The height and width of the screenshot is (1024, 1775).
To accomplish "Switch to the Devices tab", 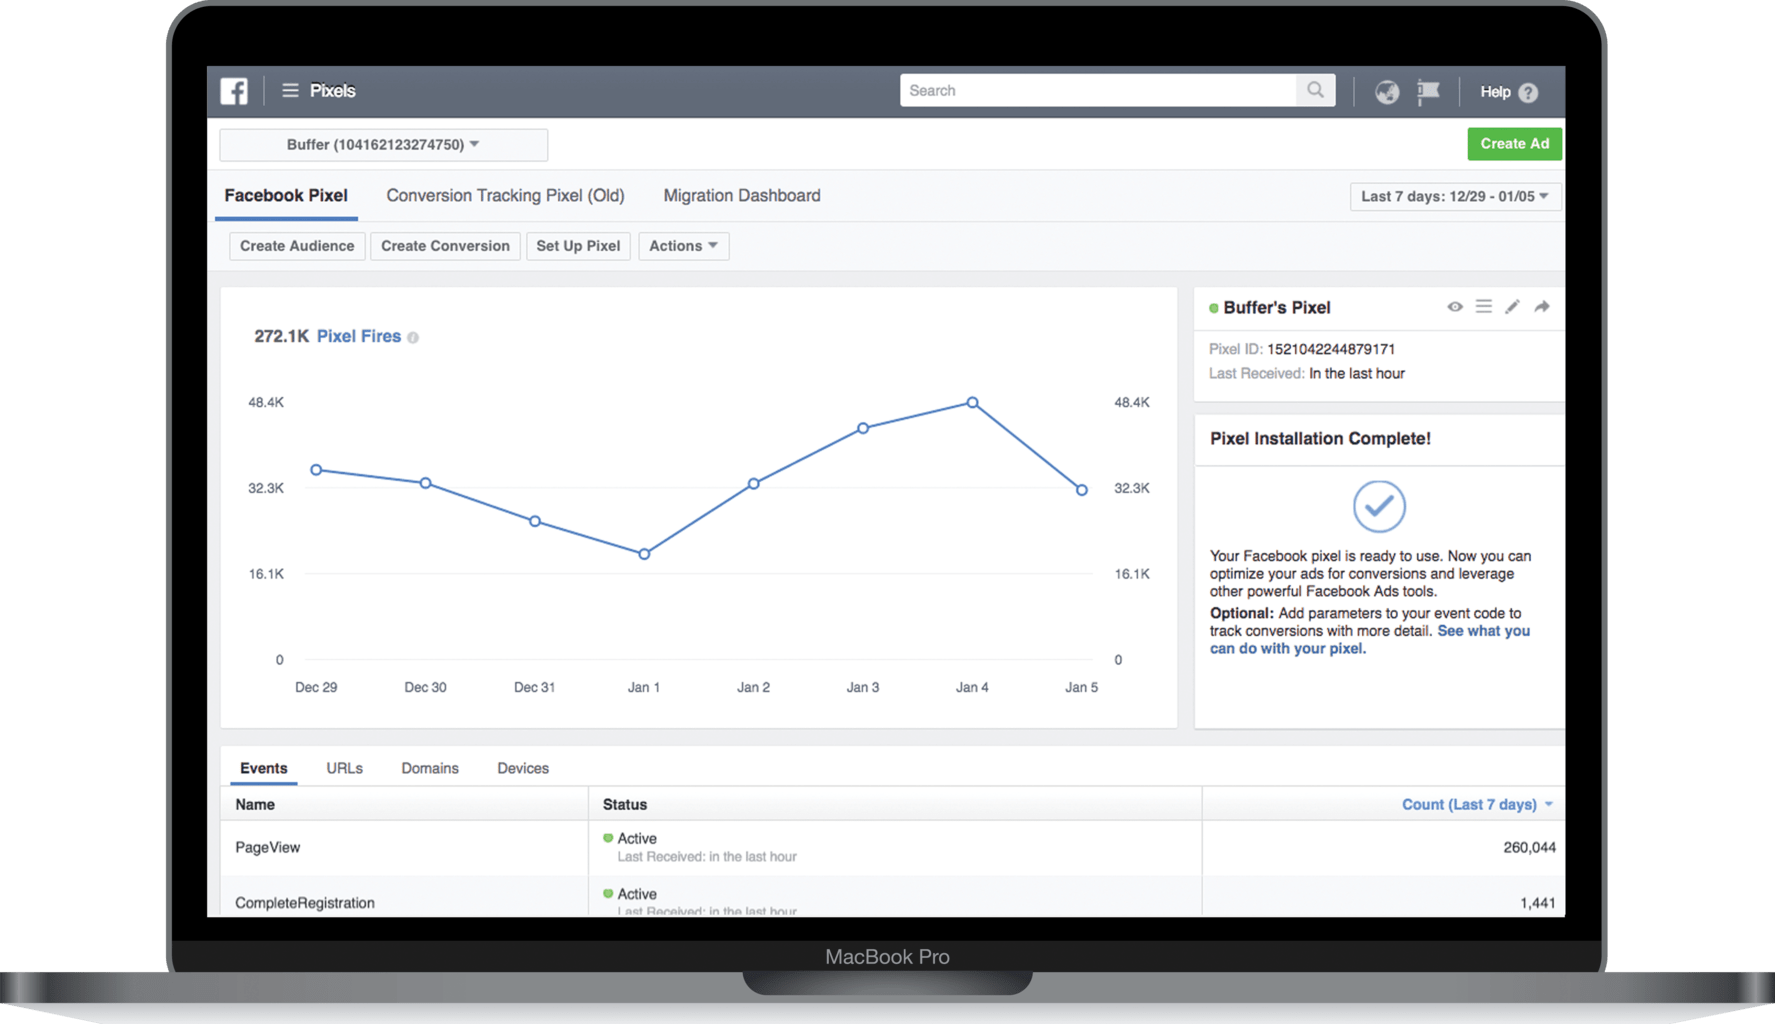I will click(x=523, y=768).
